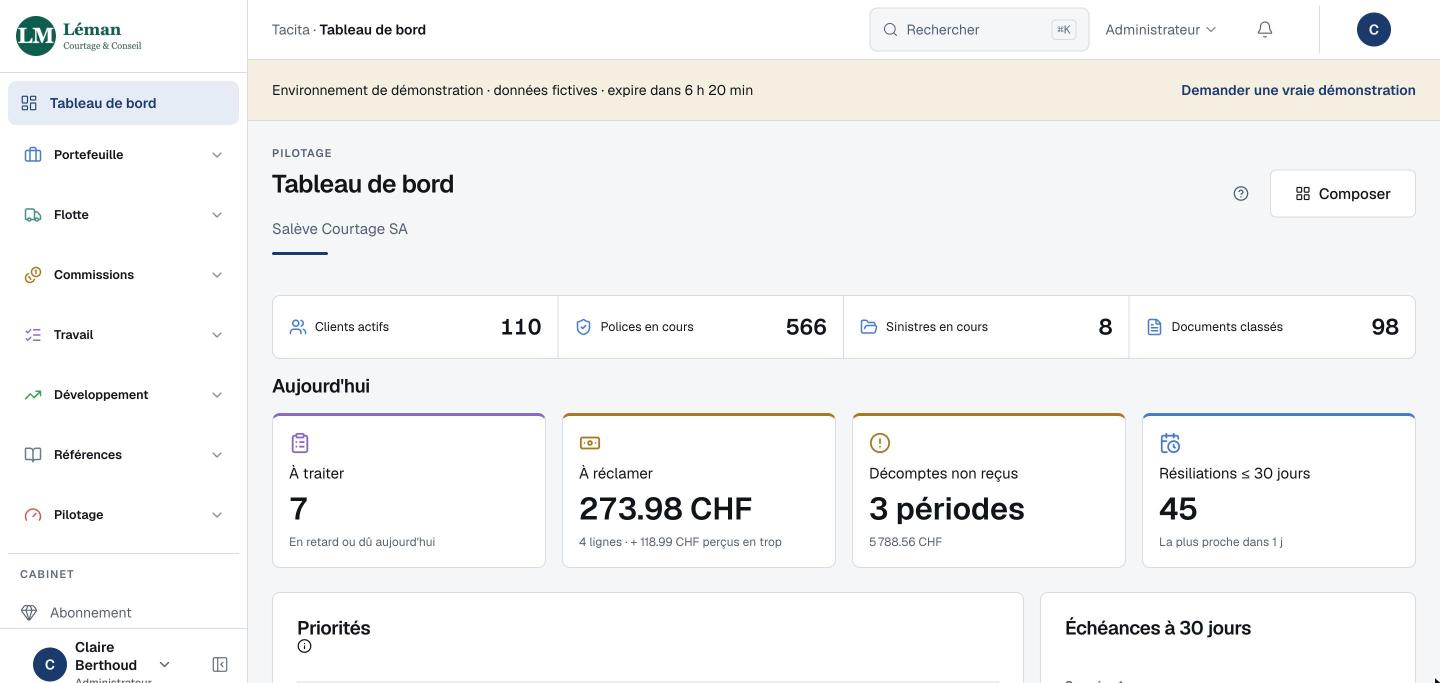
Task: Open the À réclamer 273.98 CHF card
Action: (699, 490)
